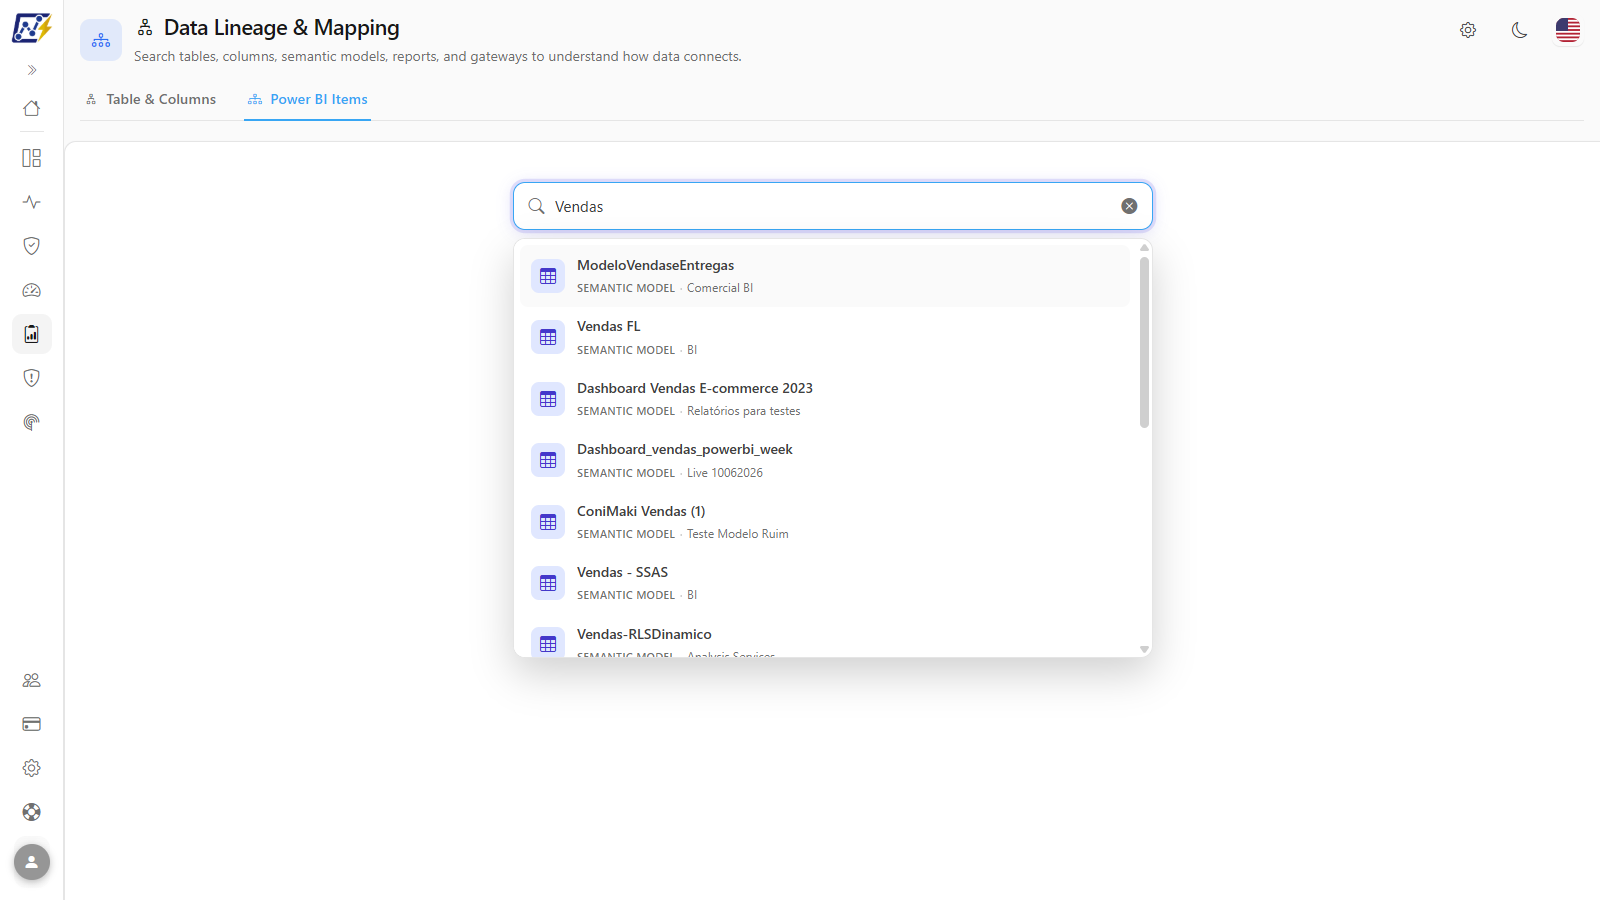Select the Vendas FL semantic model
The width and height of the screenshot is (1600, 900).
[825, 337]
